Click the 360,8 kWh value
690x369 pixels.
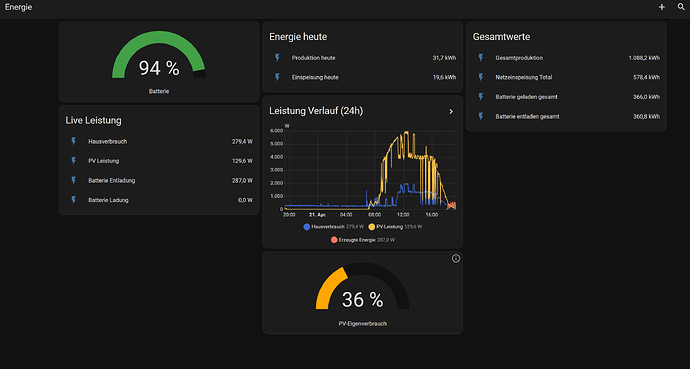pos(646,117)
